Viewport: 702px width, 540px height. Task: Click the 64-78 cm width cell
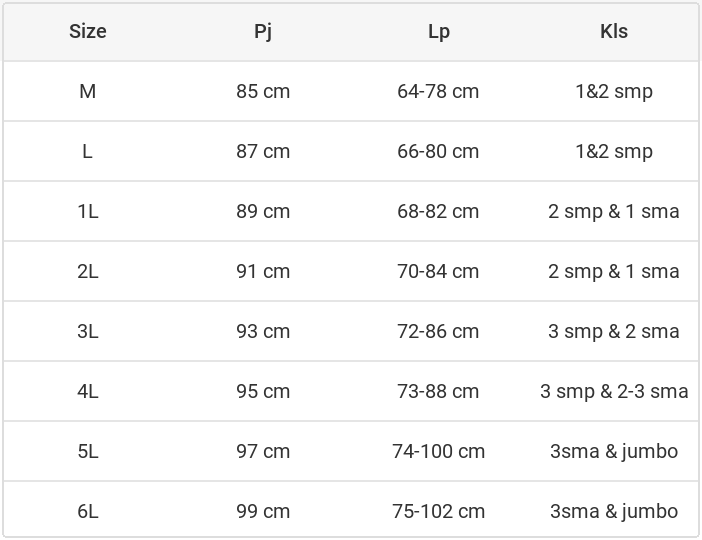pos(438,91)
